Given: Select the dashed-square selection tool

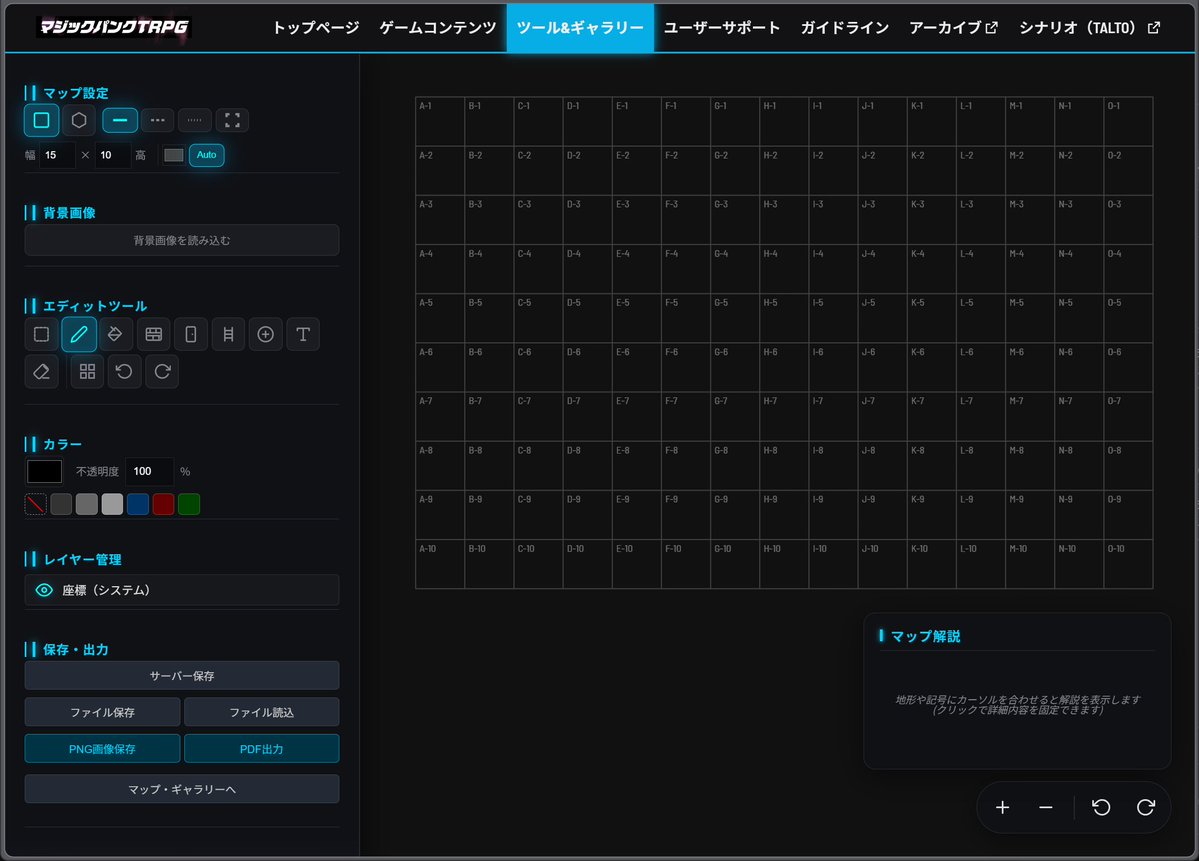Looking at the screenshot, I should coord(41,334).
